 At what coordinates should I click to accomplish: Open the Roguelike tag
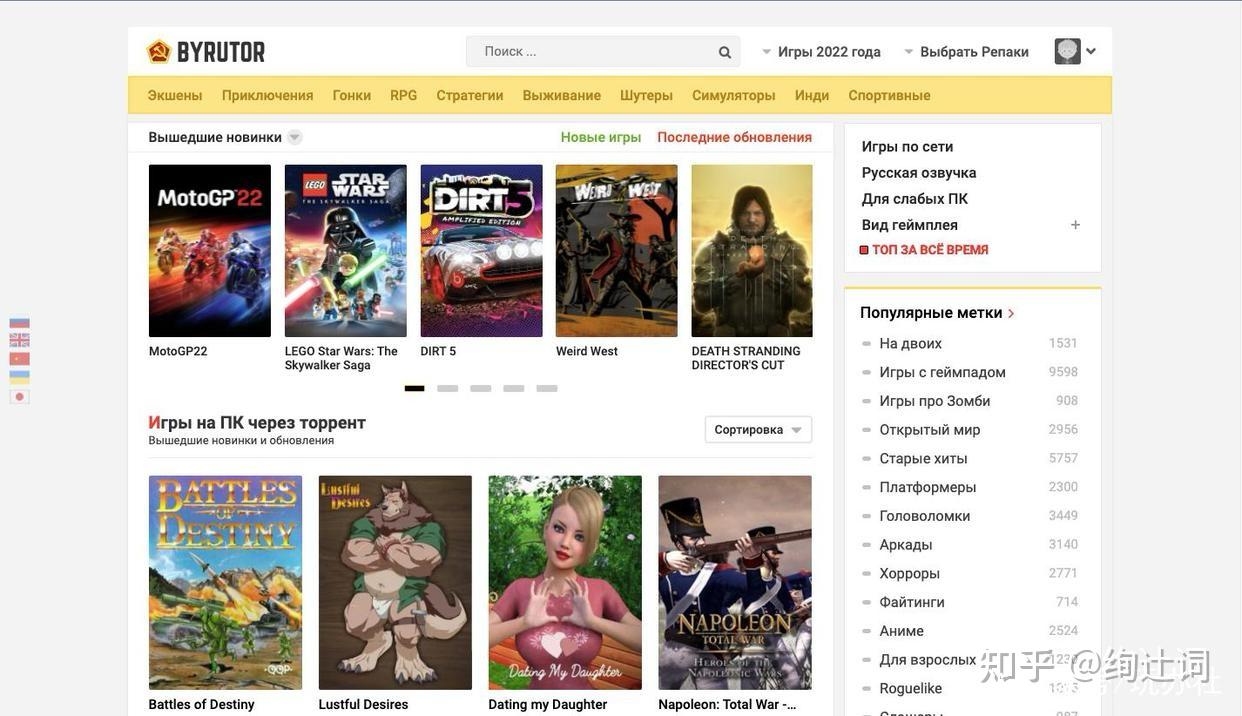pos(911,689)
